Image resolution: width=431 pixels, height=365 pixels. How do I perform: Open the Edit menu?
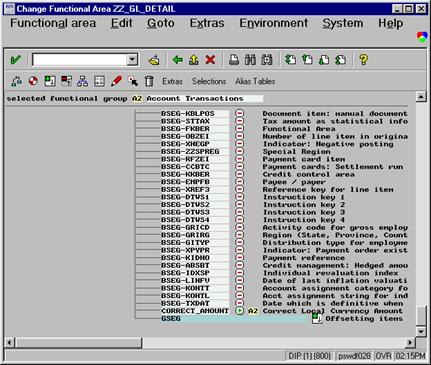pyautogui.click(x=121, y=23)
